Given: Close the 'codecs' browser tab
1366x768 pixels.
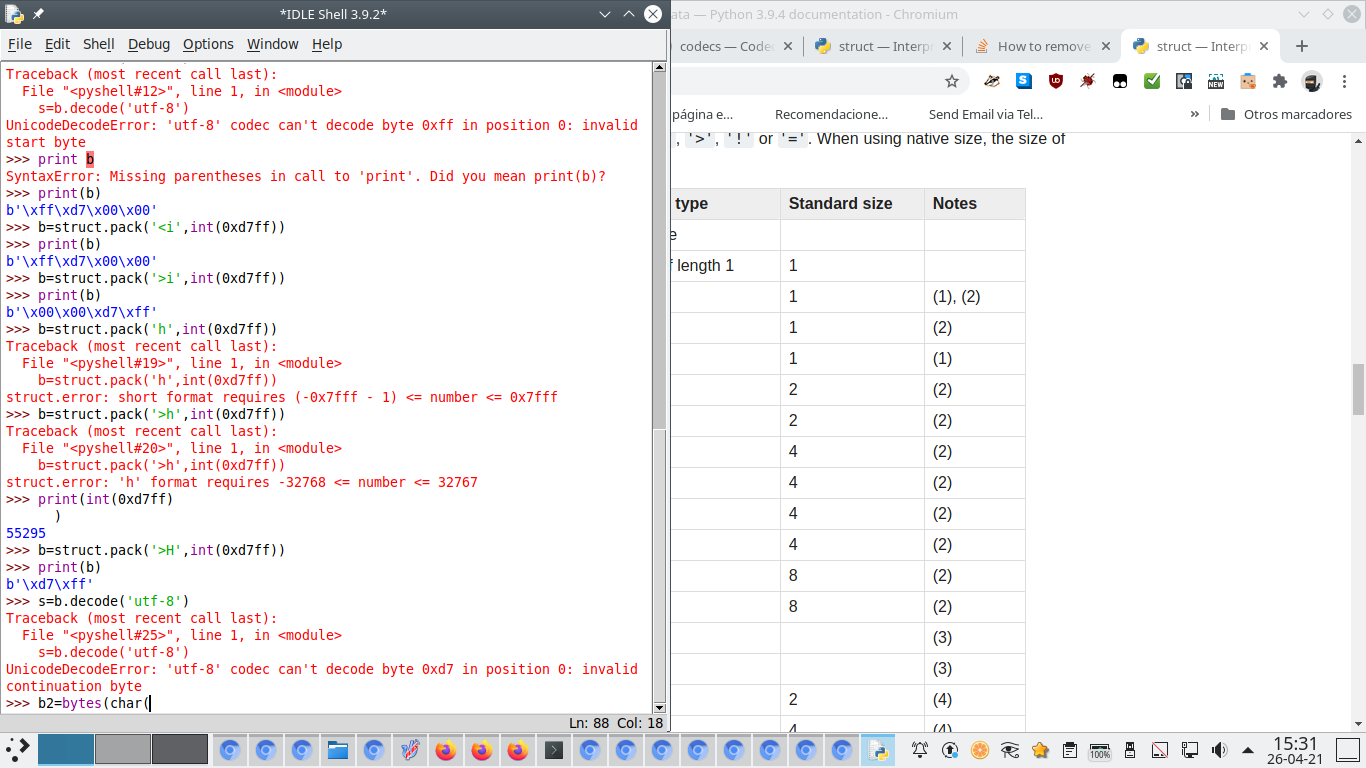Looking at the screenshot, I should coord(787,46).
